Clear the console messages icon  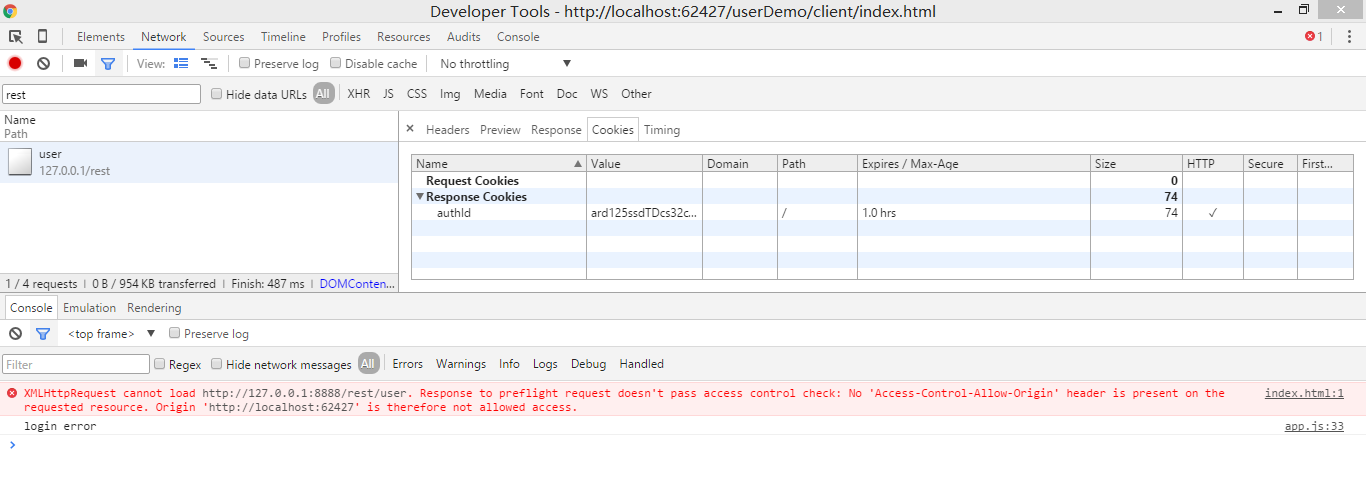pyautogui.click(x=15, y=334)
